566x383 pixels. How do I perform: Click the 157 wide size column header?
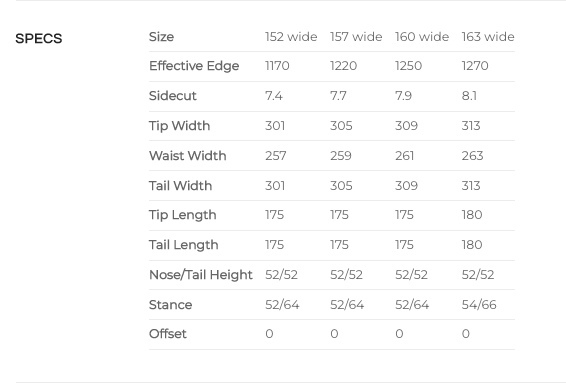pos(356,36)
